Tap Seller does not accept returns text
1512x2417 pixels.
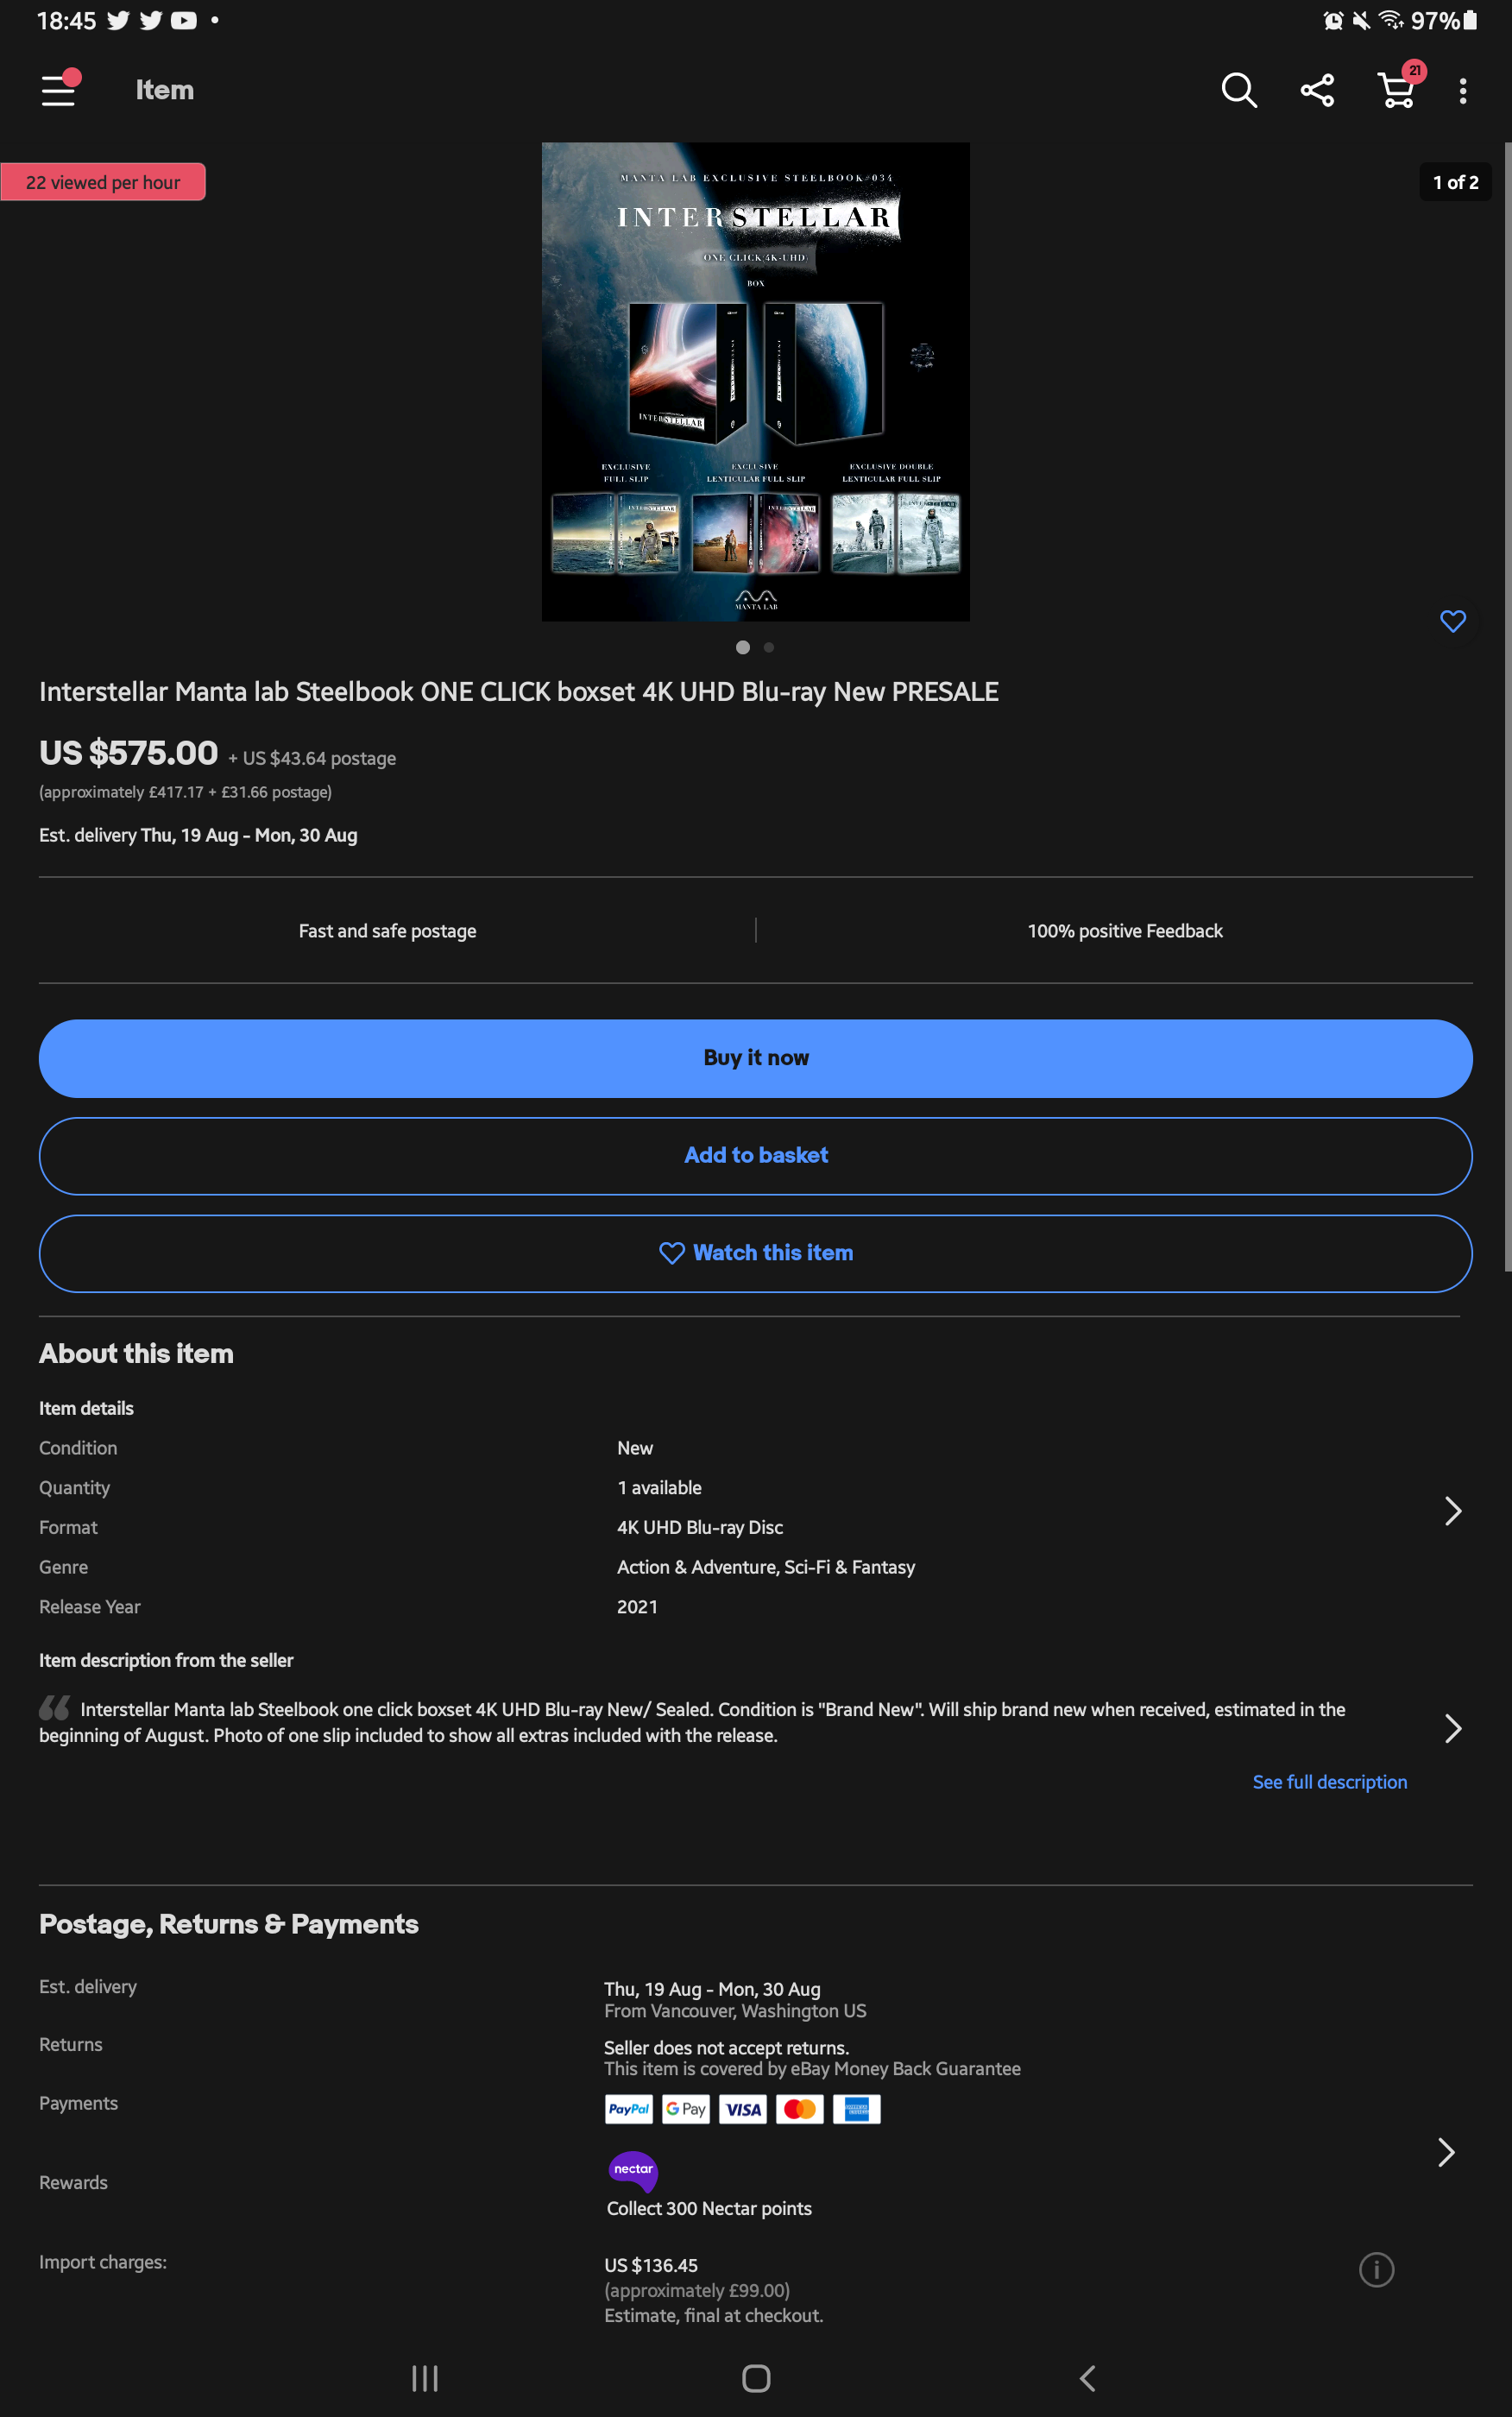pyautogui.click(x=726, y=2047)
